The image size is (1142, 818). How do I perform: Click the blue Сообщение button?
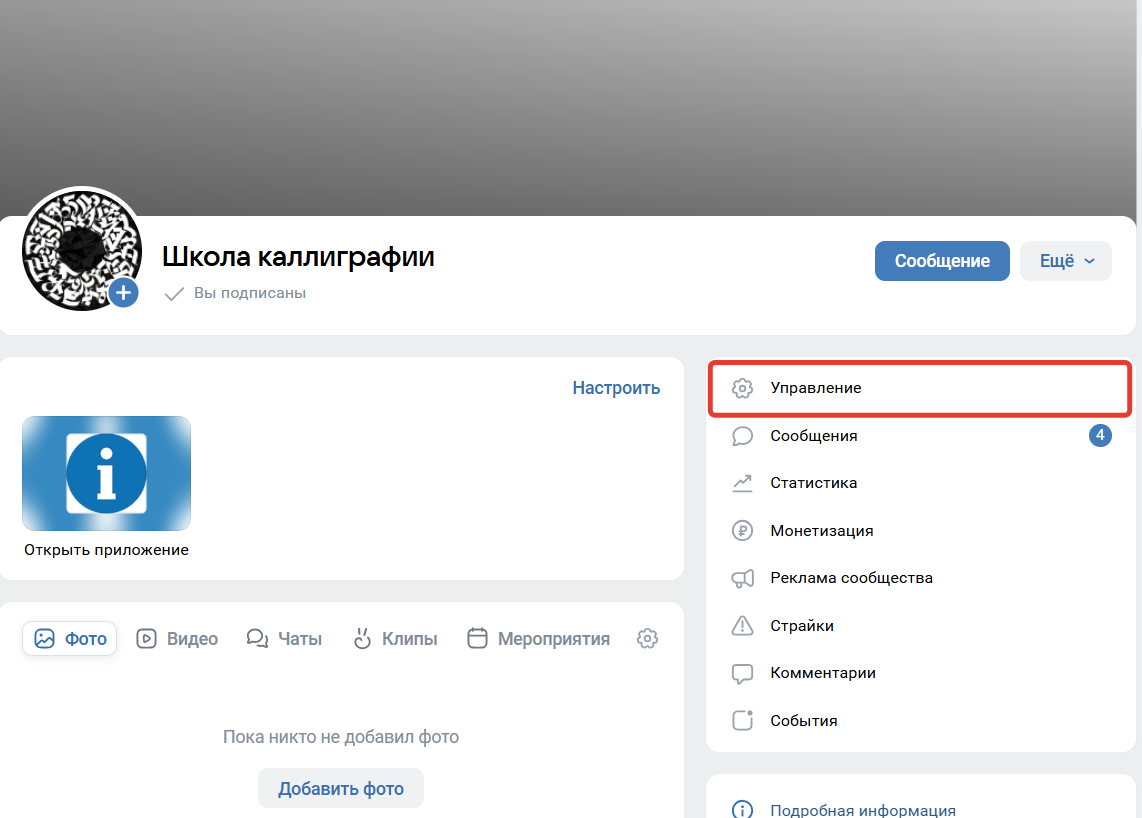pyautogui.click(x=941, y=260)
